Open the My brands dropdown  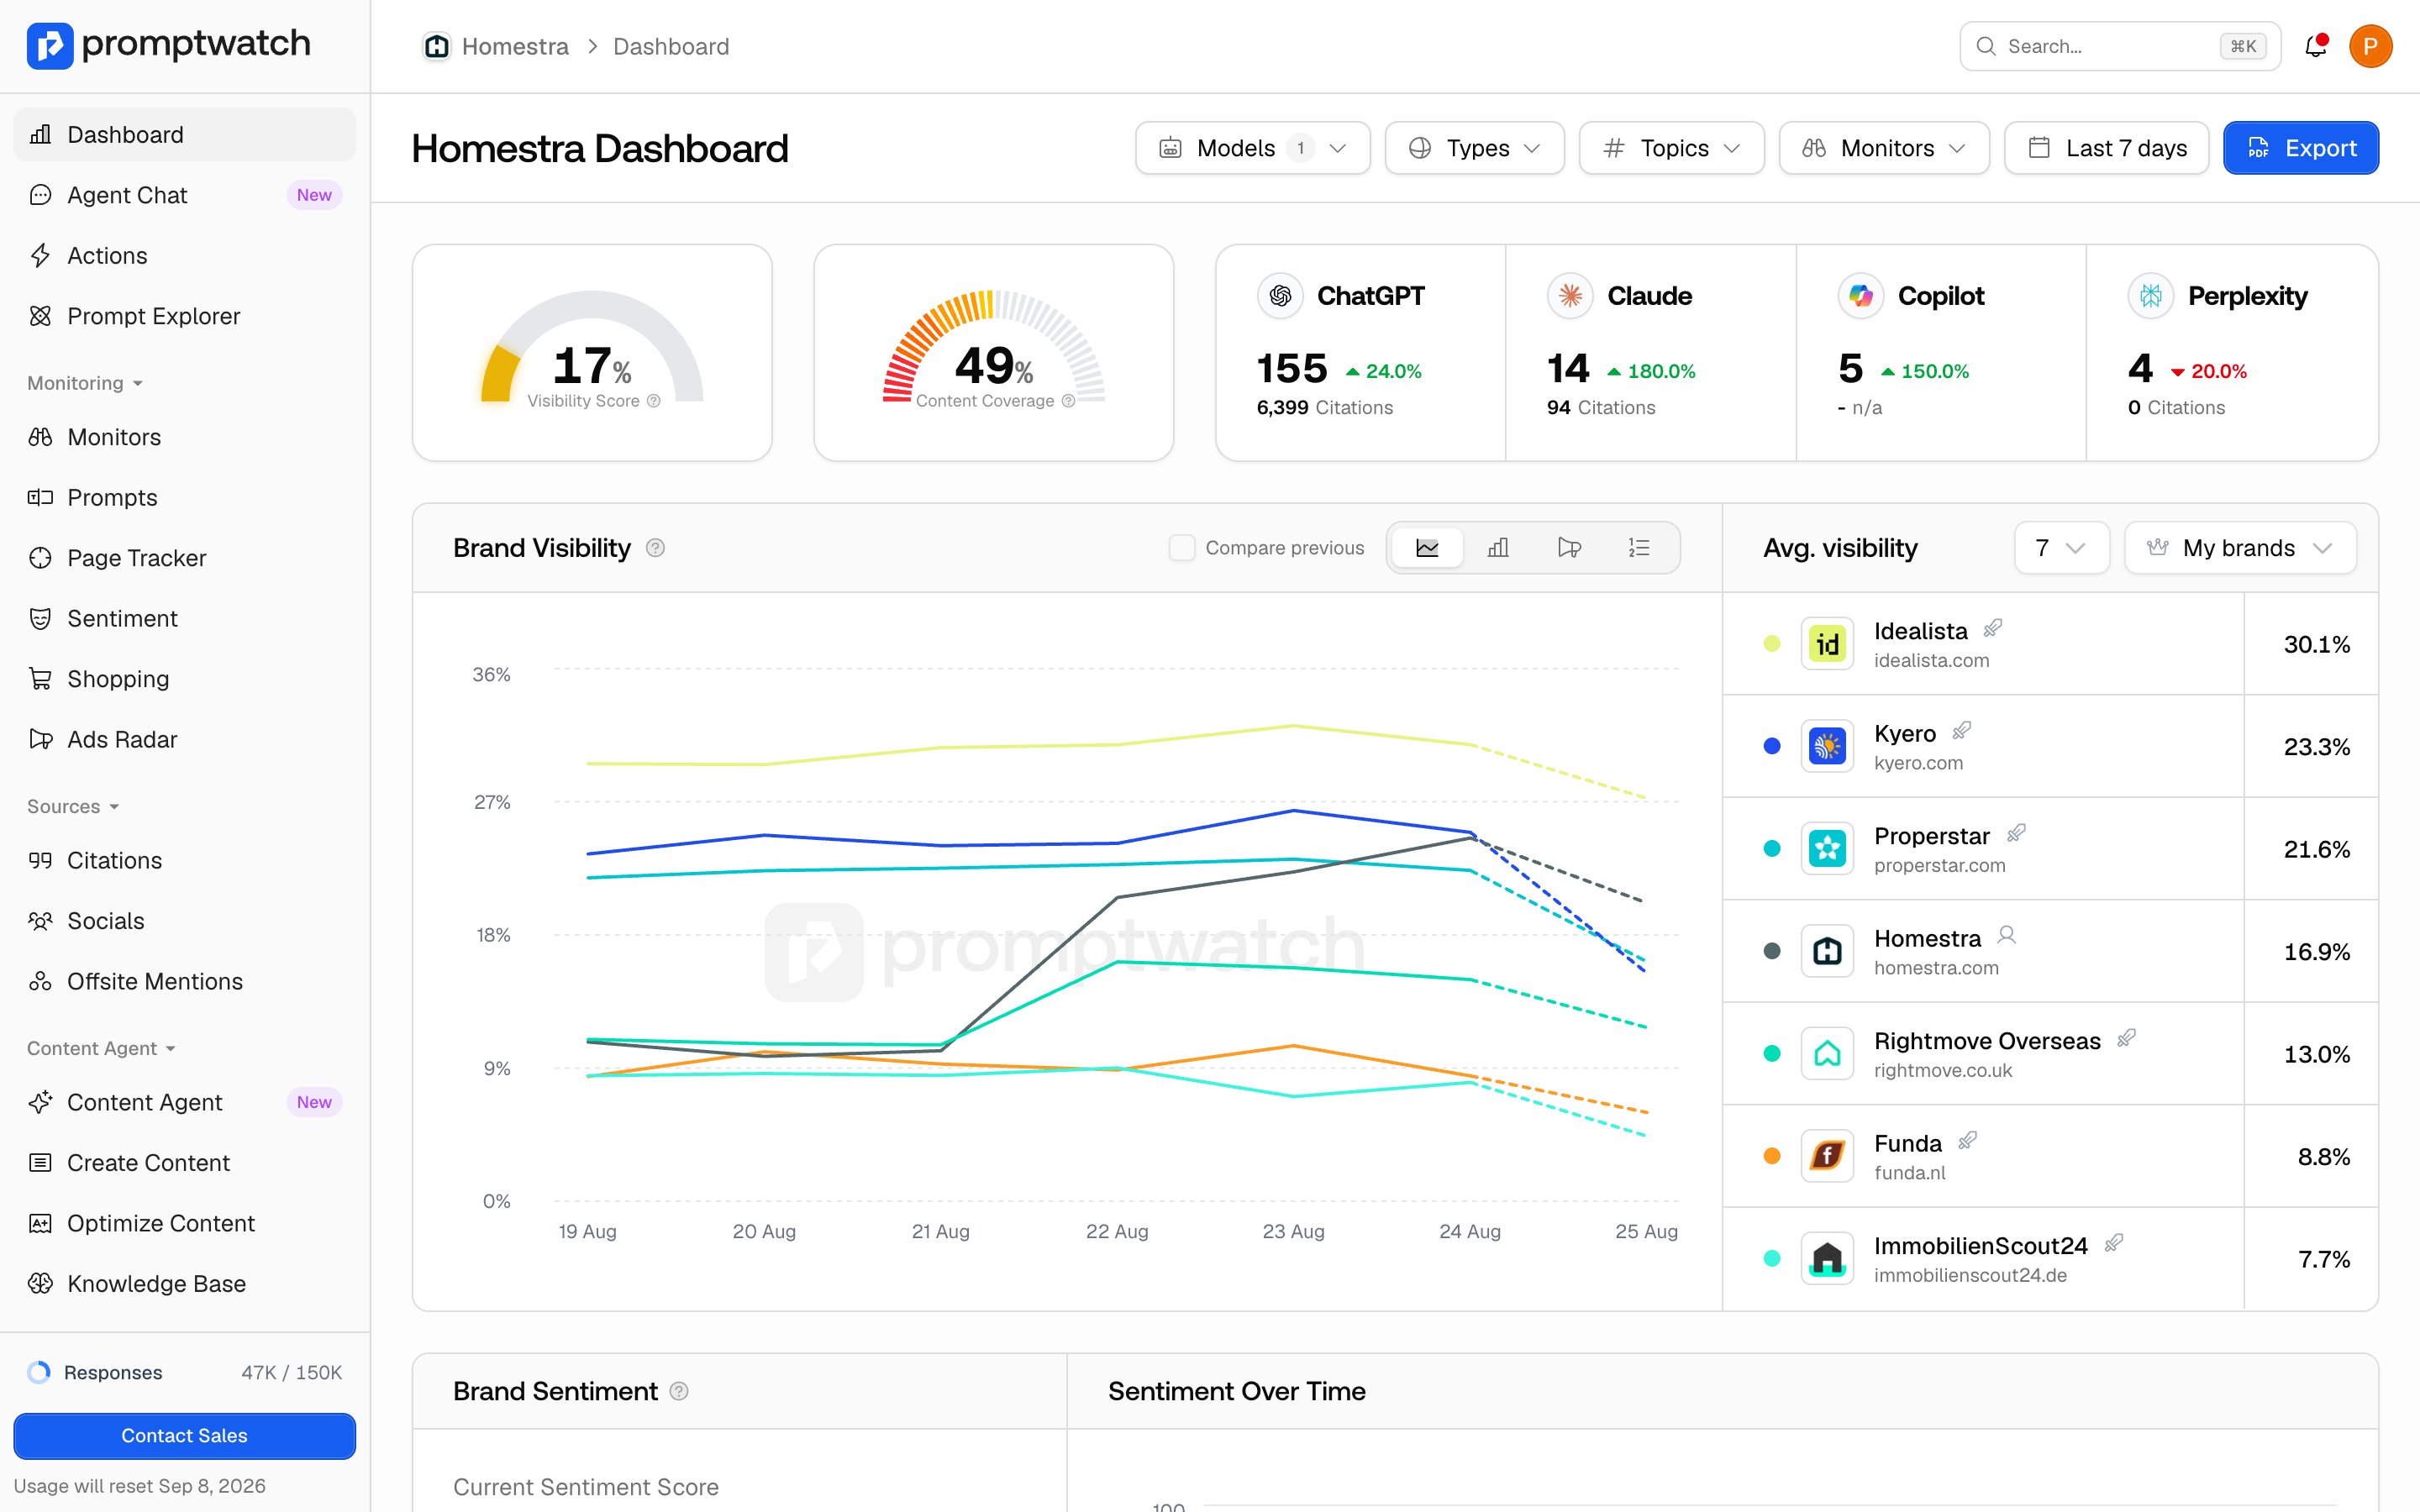[x=2240, y=548]
